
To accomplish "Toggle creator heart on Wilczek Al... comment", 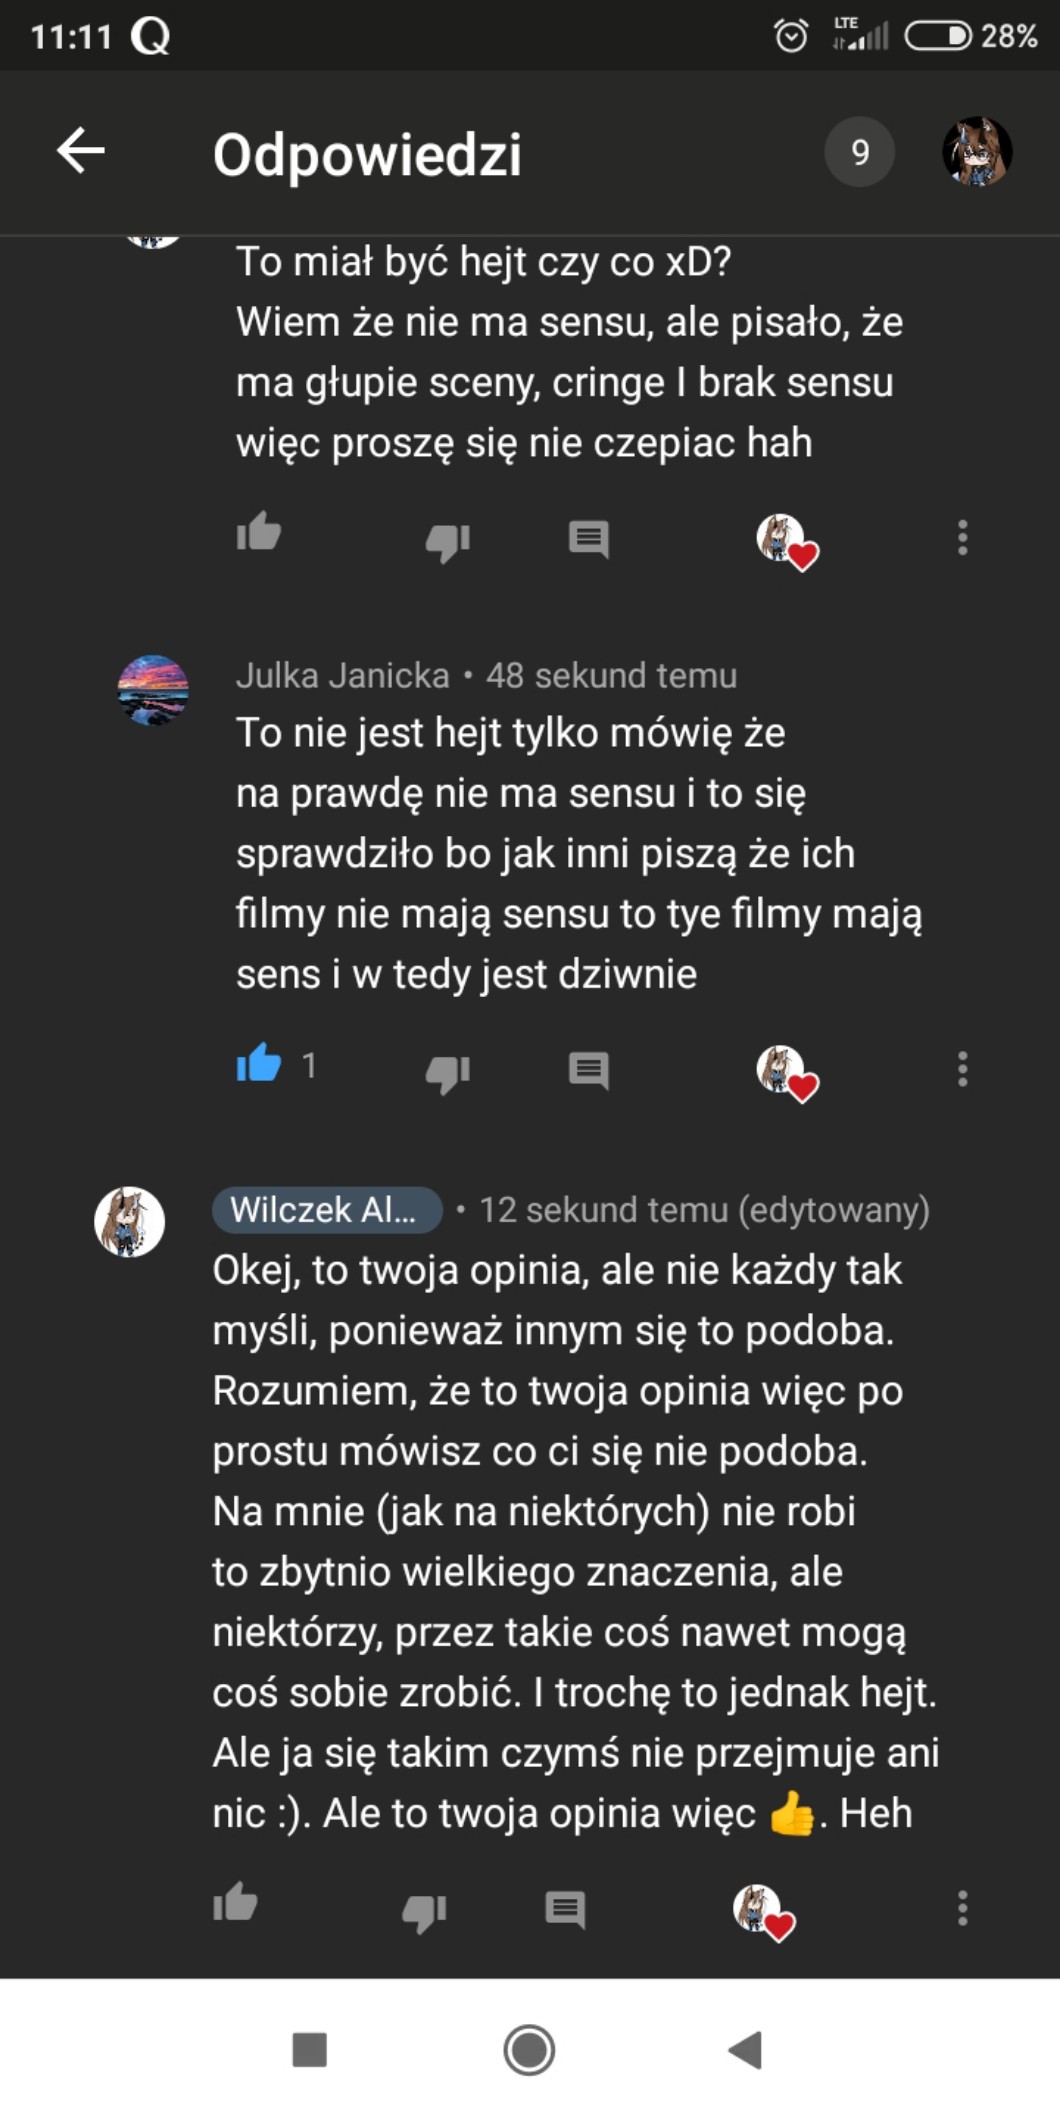I will [x=763, y=1912].
